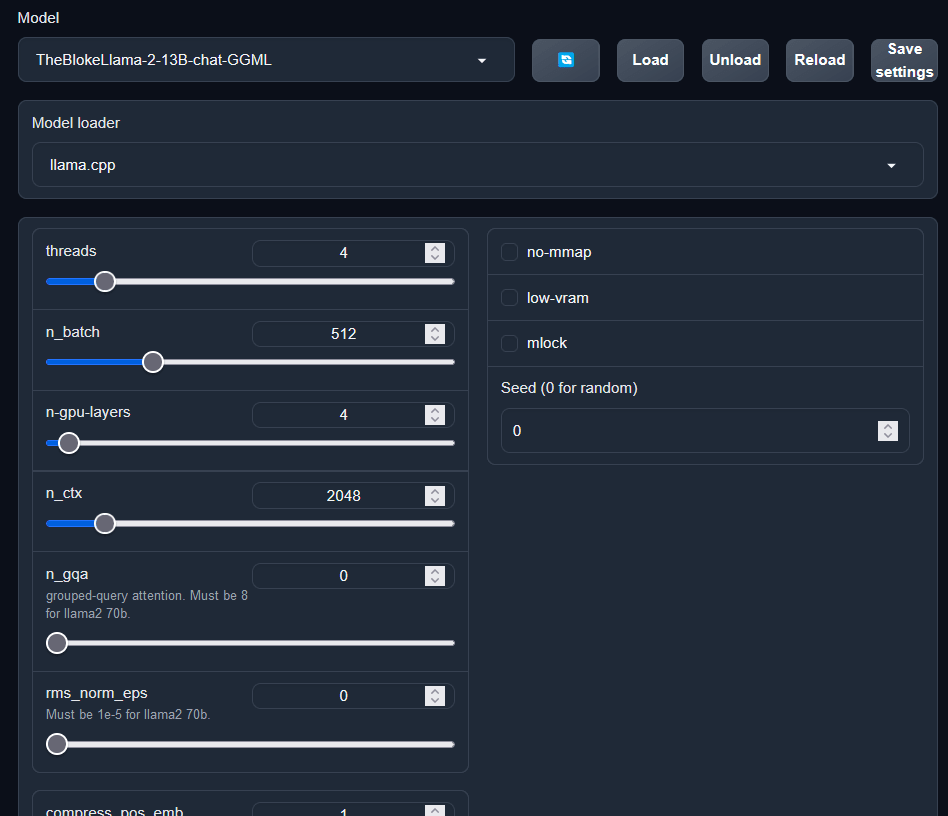
Task: Increase rms_norm_eps with up stepper arrow
Action: [434, 691]
